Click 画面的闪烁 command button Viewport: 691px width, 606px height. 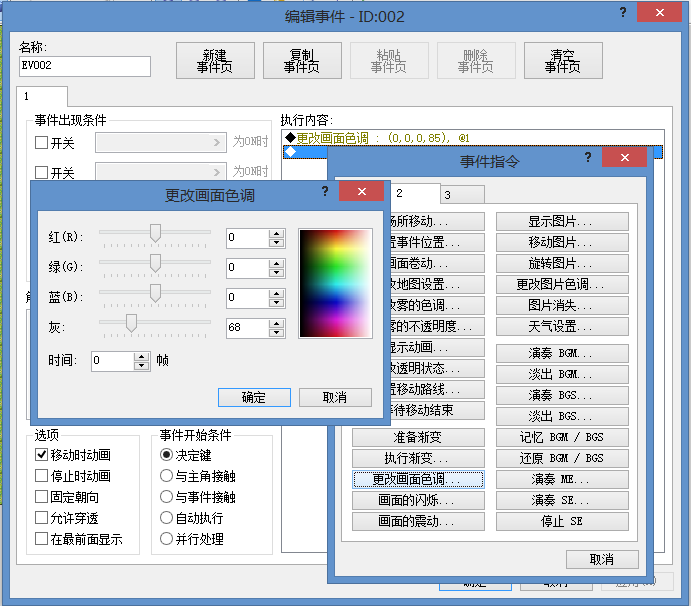tap(418, 501)
